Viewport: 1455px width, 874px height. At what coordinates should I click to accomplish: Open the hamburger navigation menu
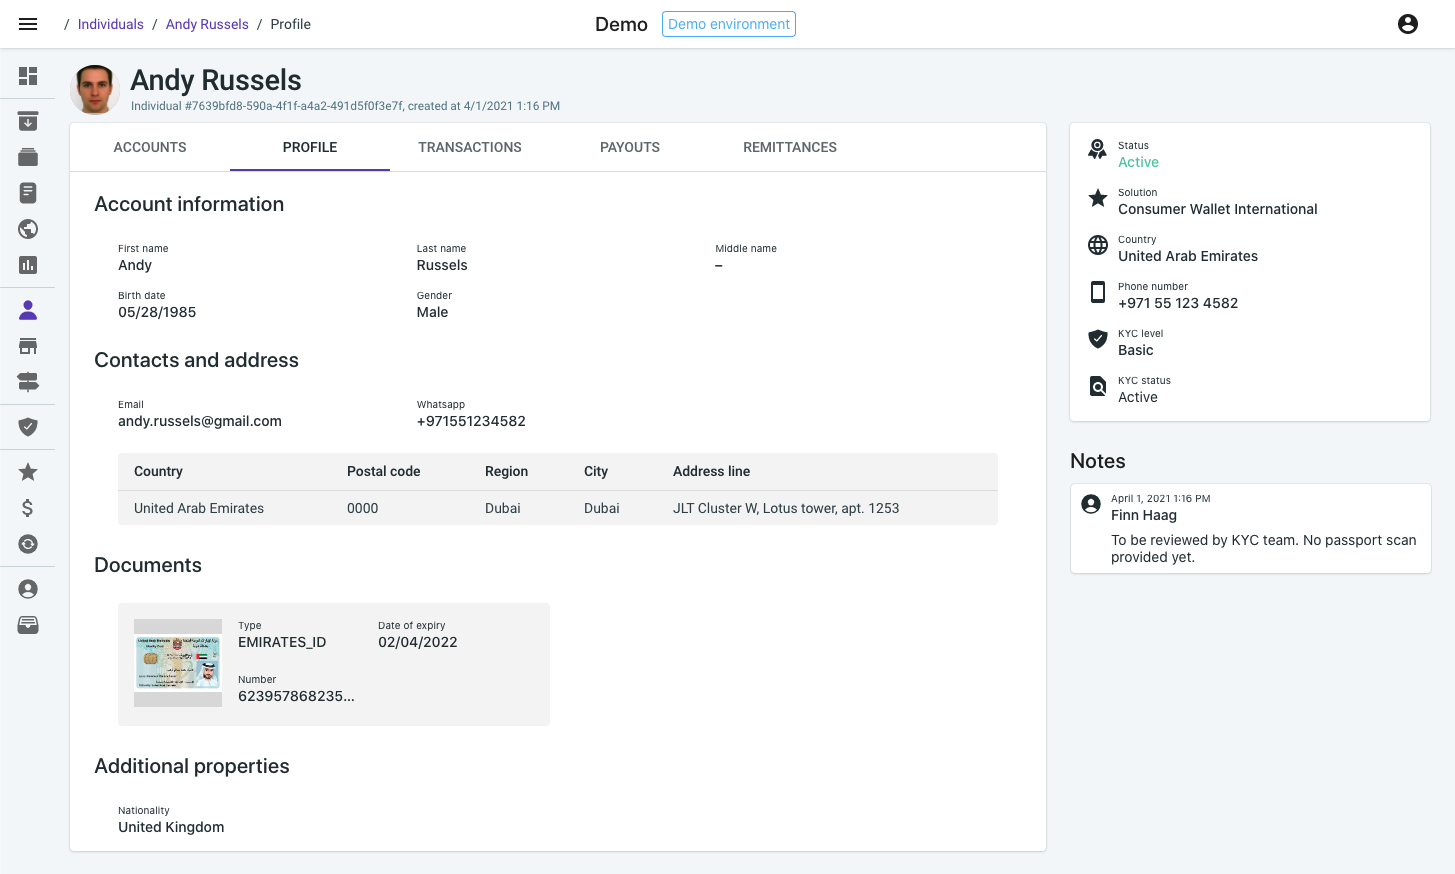tap(28, 24)
